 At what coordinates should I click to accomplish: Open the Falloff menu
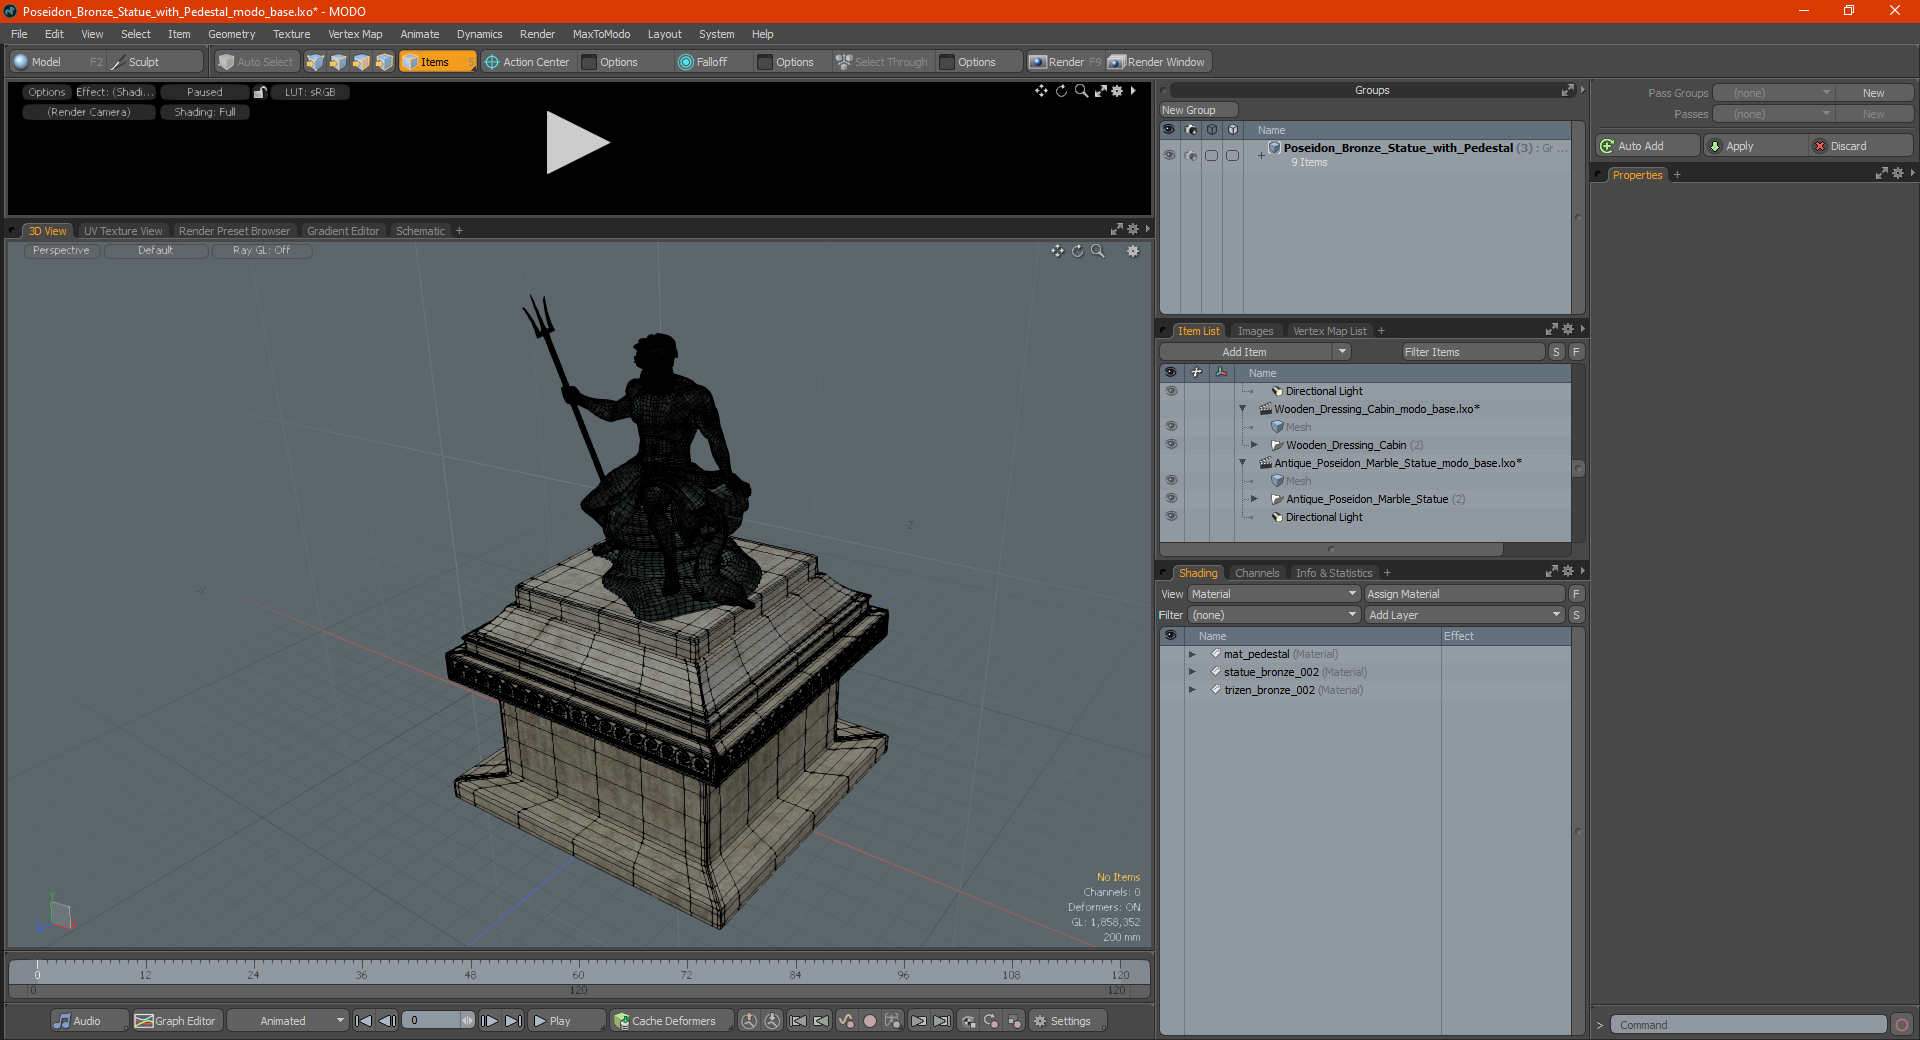pyautogui.click(x=711, y=62)
